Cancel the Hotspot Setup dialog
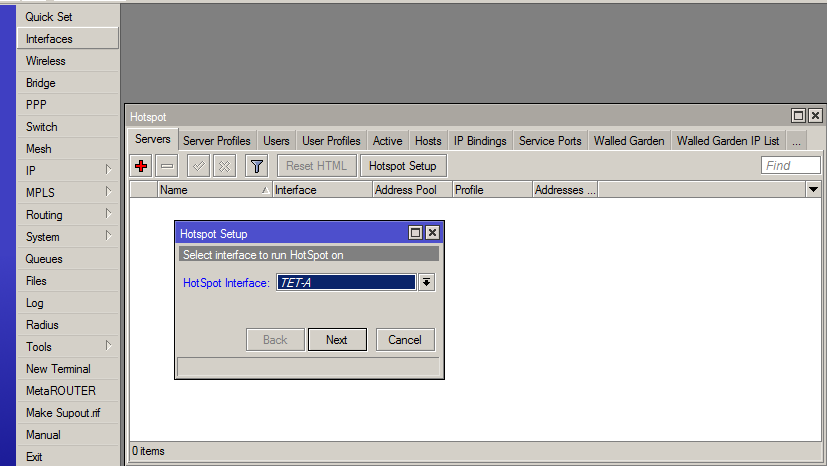Viewport: 827px width, 466px height. pos(405,340)
